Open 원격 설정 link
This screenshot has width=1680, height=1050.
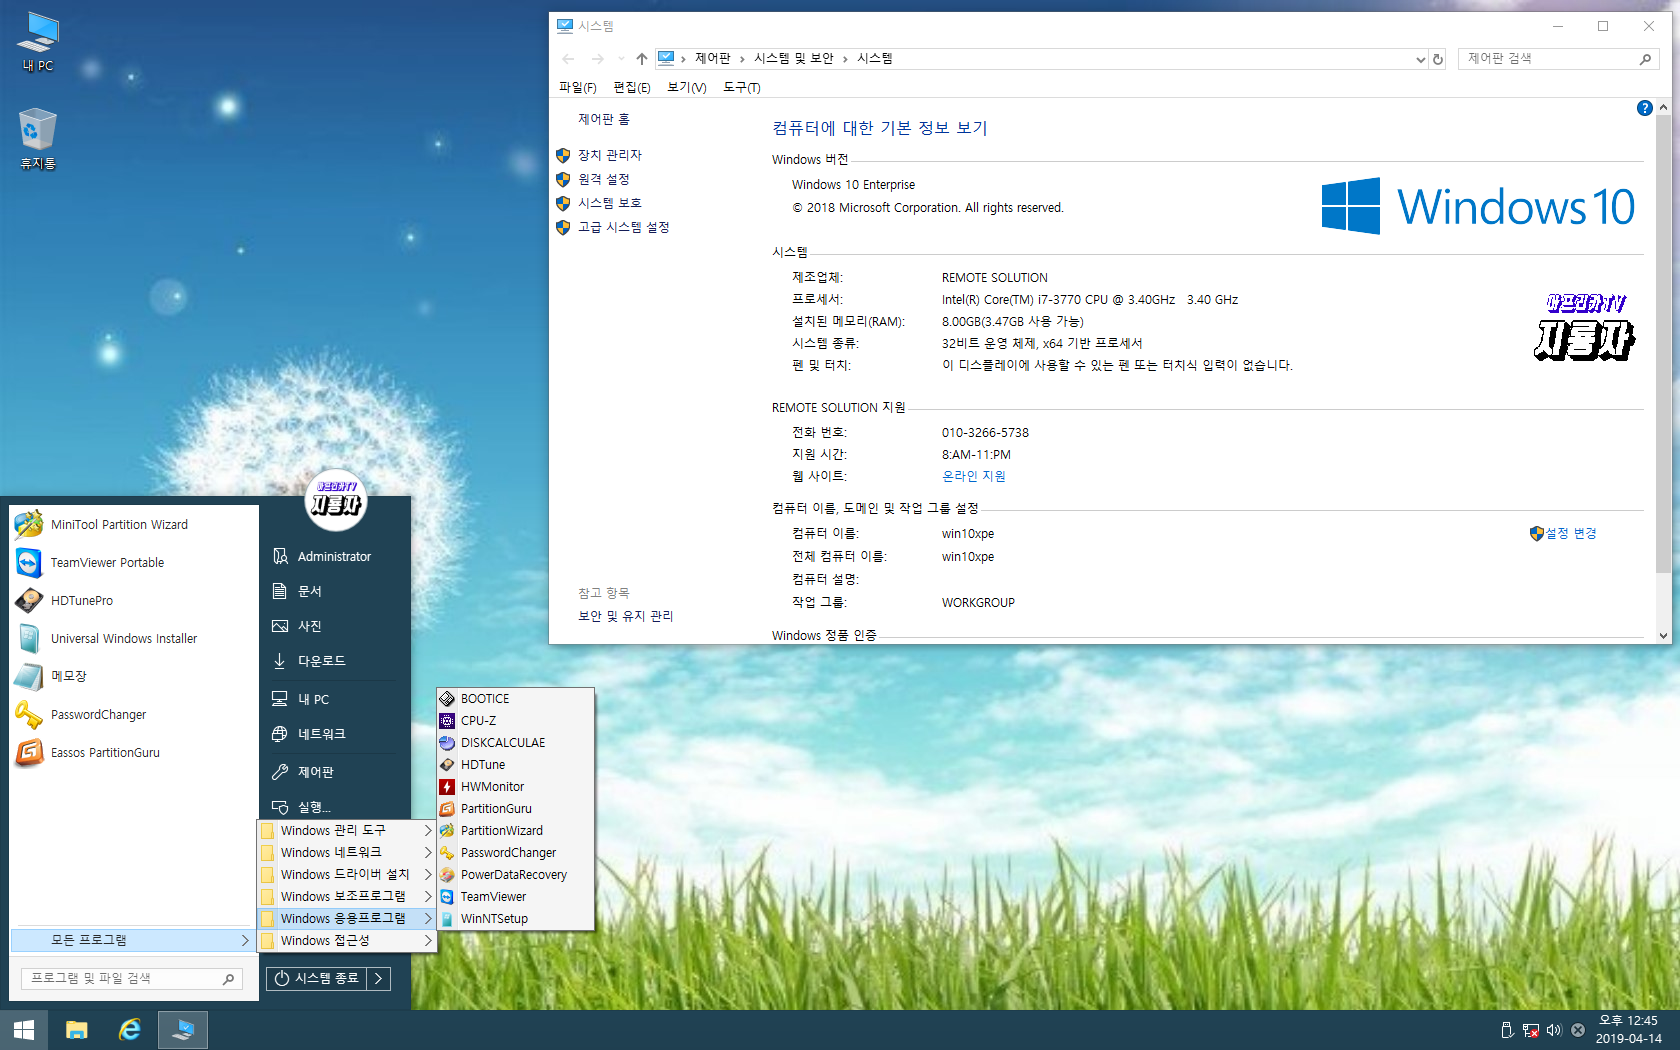tap(603, 179)
